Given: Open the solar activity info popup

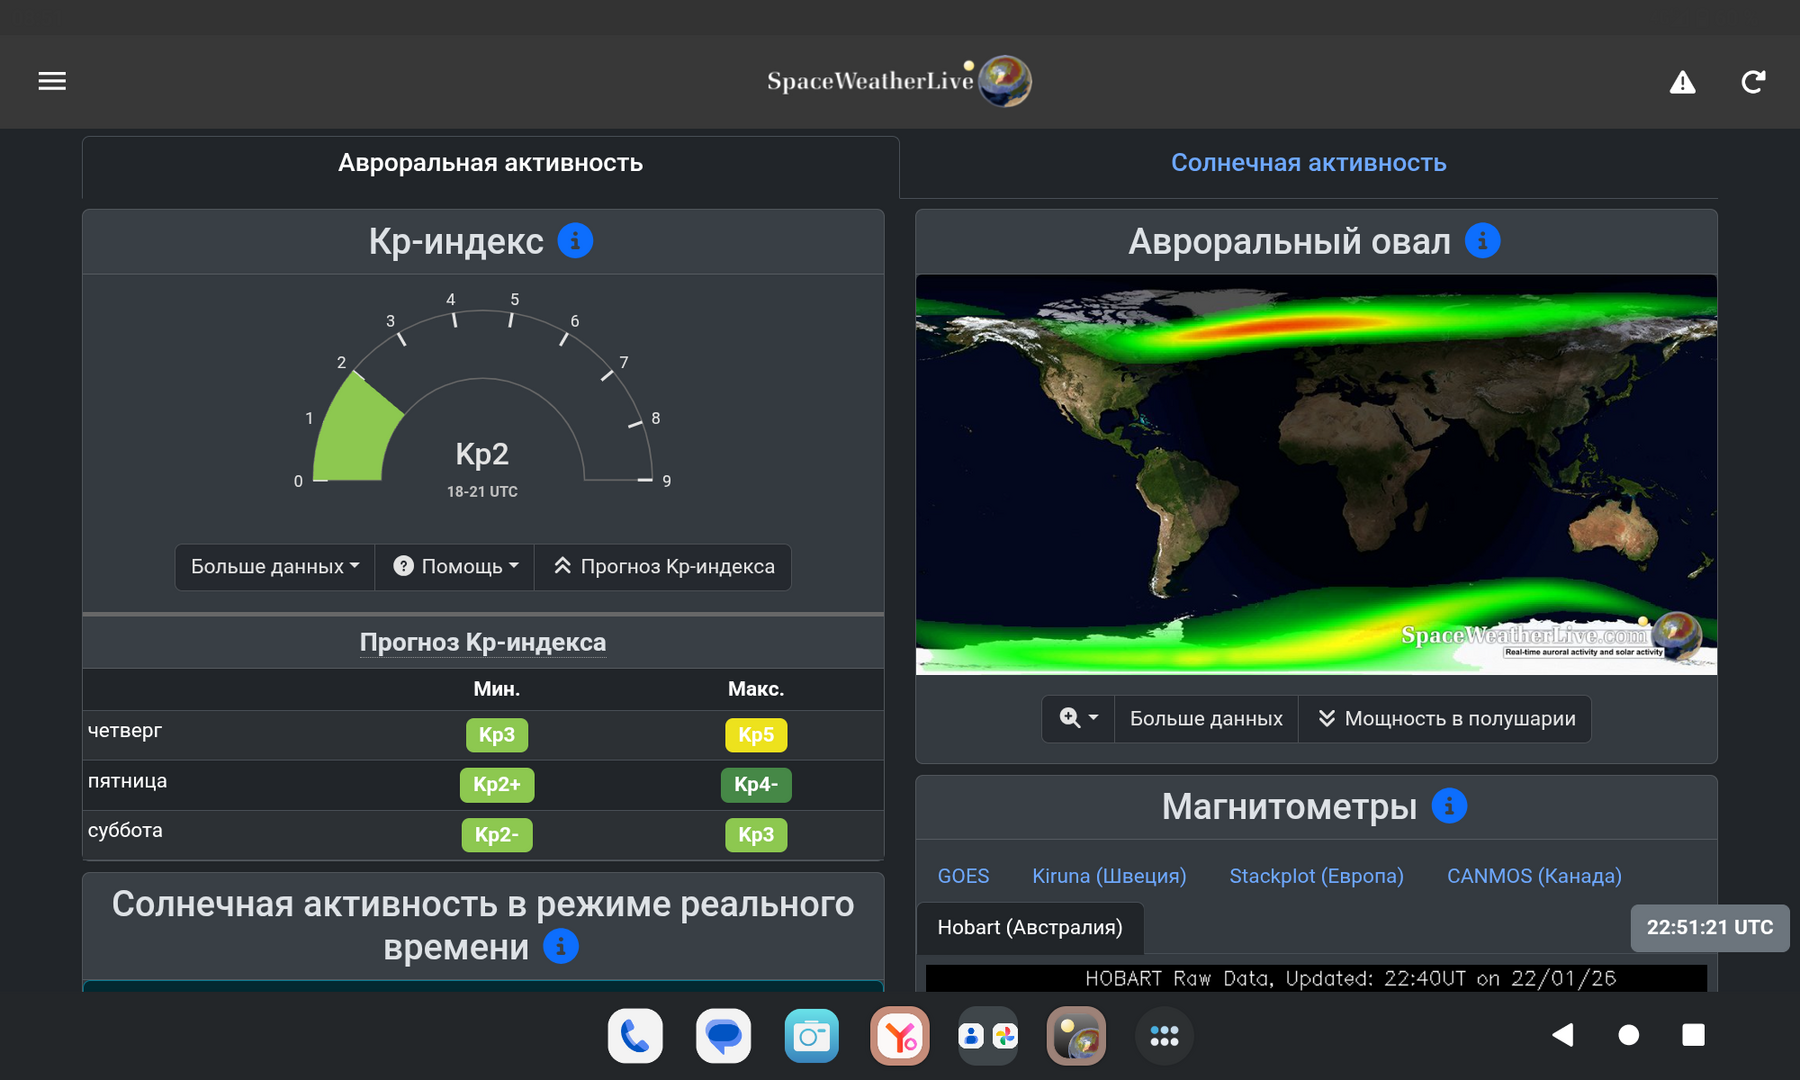Looking at the screenshot, I should (x=560, y=946).
